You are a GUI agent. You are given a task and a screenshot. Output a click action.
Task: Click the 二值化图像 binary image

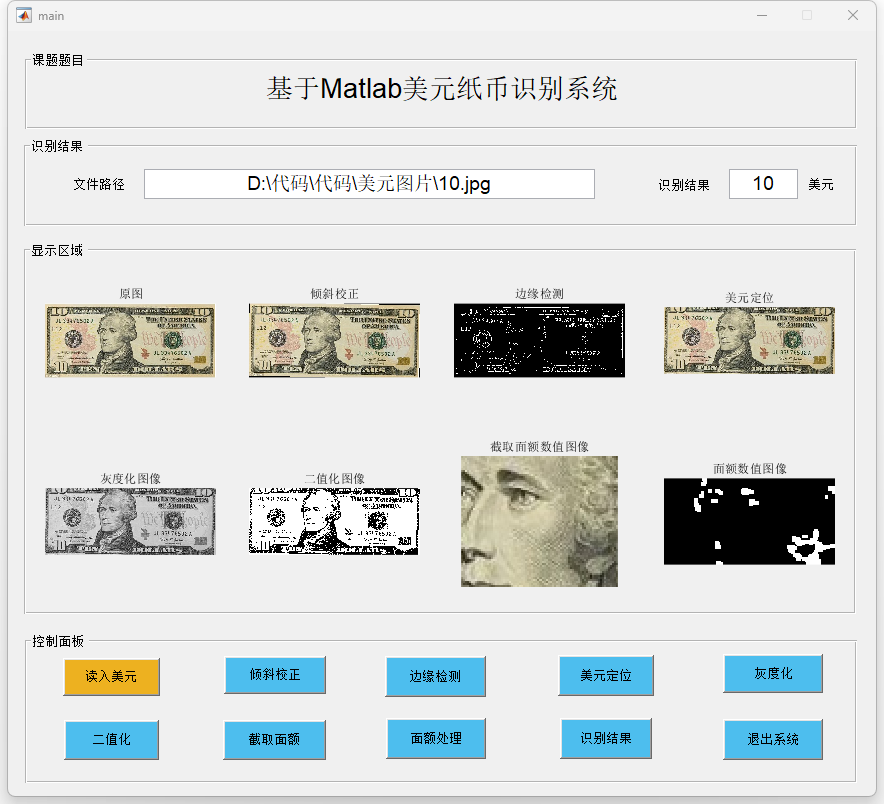334,521
